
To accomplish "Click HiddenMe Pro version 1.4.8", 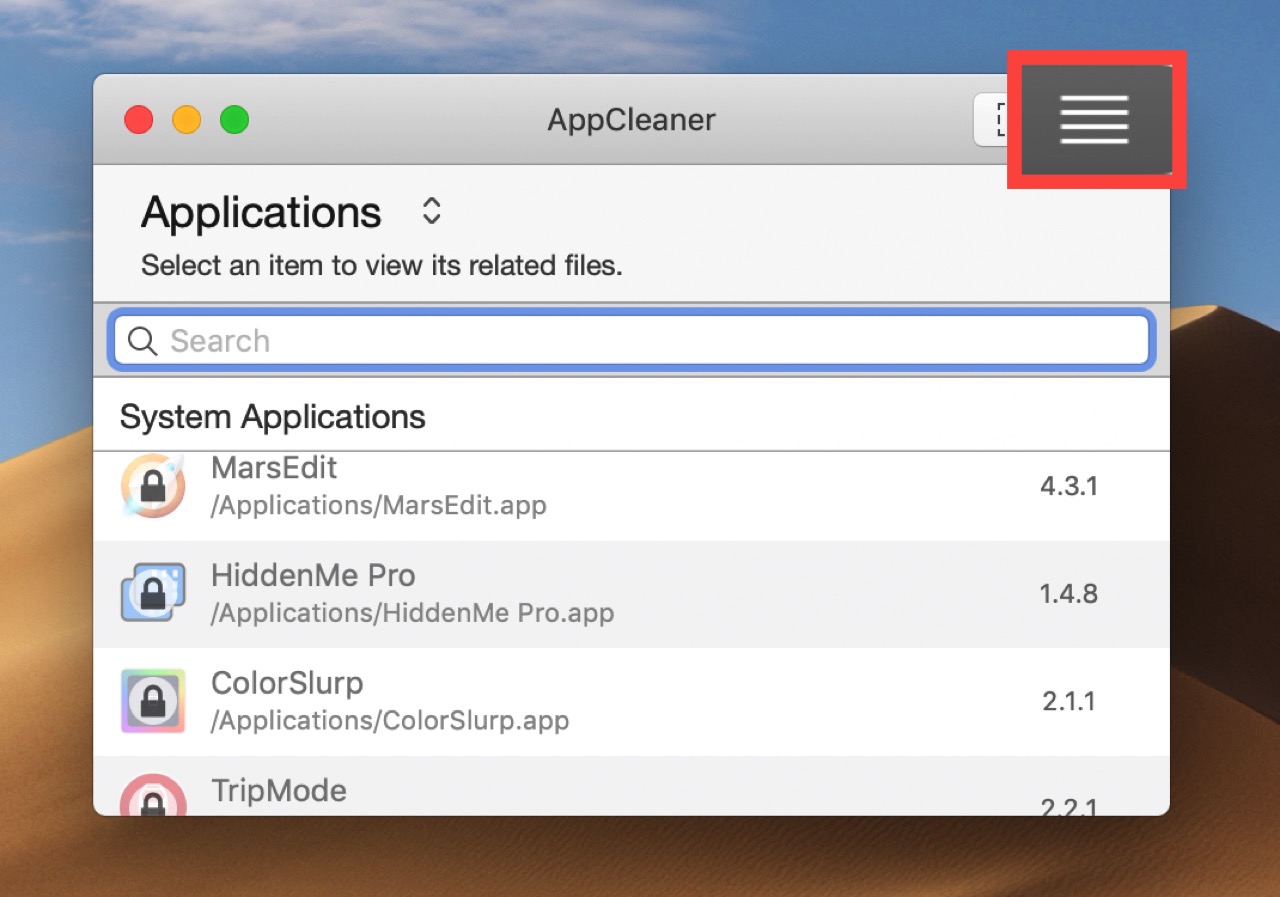I will (x=1069, y=594).
